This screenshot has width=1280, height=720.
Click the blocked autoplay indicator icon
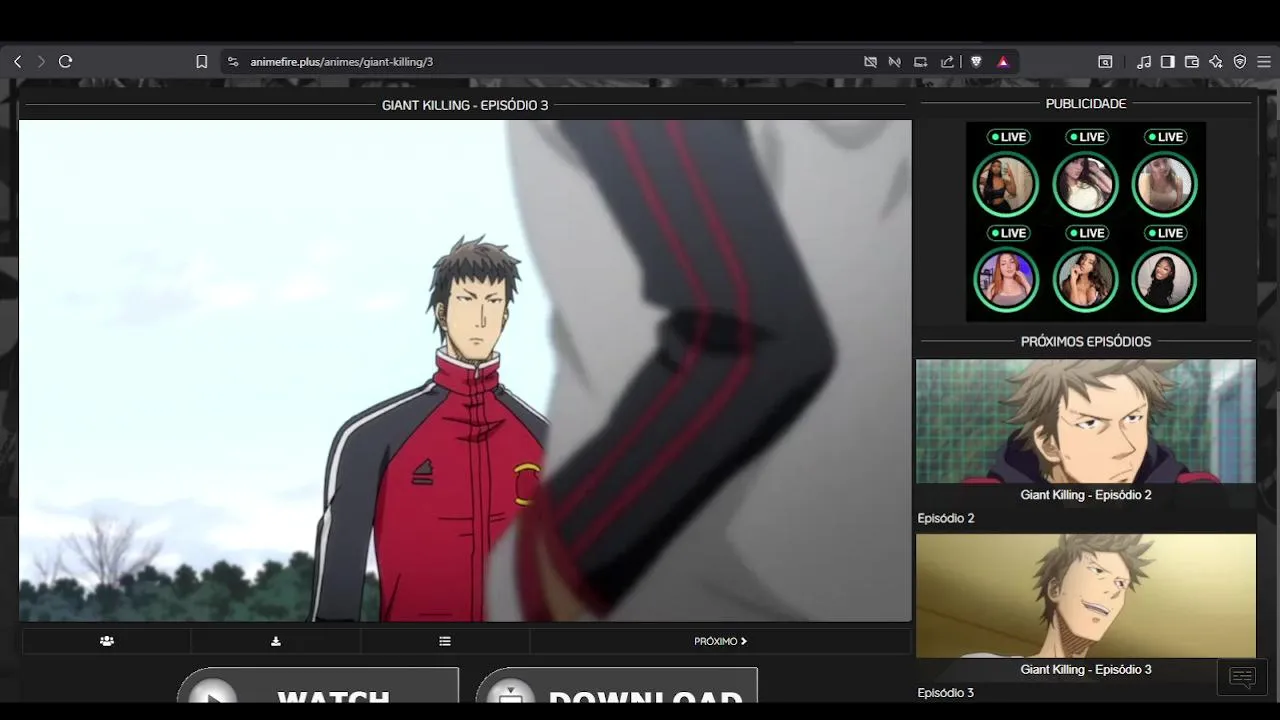pos(895,62)
